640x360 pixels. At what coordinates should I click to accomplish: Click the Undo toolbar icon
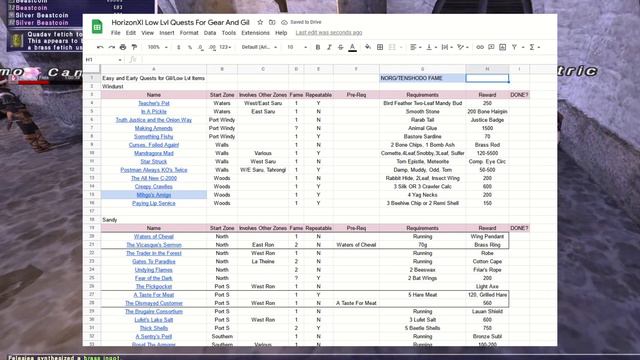pos(100,47)
